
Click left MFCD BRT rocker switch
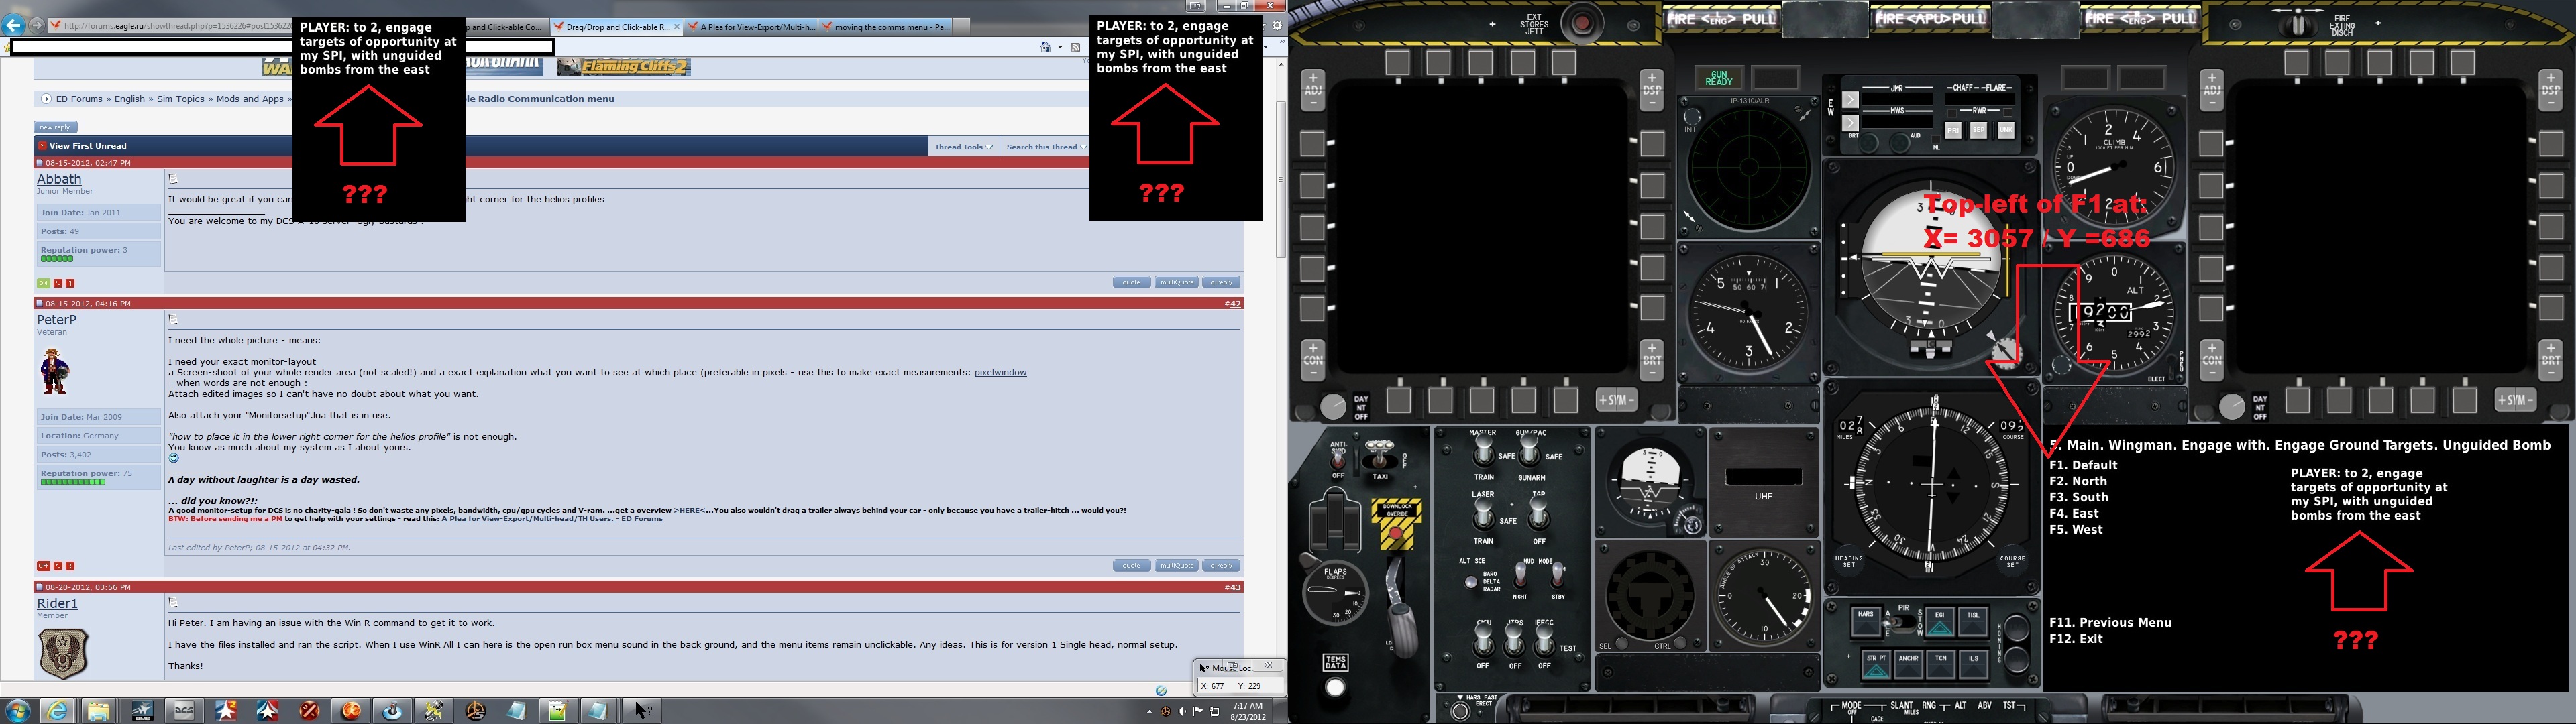tap(1651, 361)
